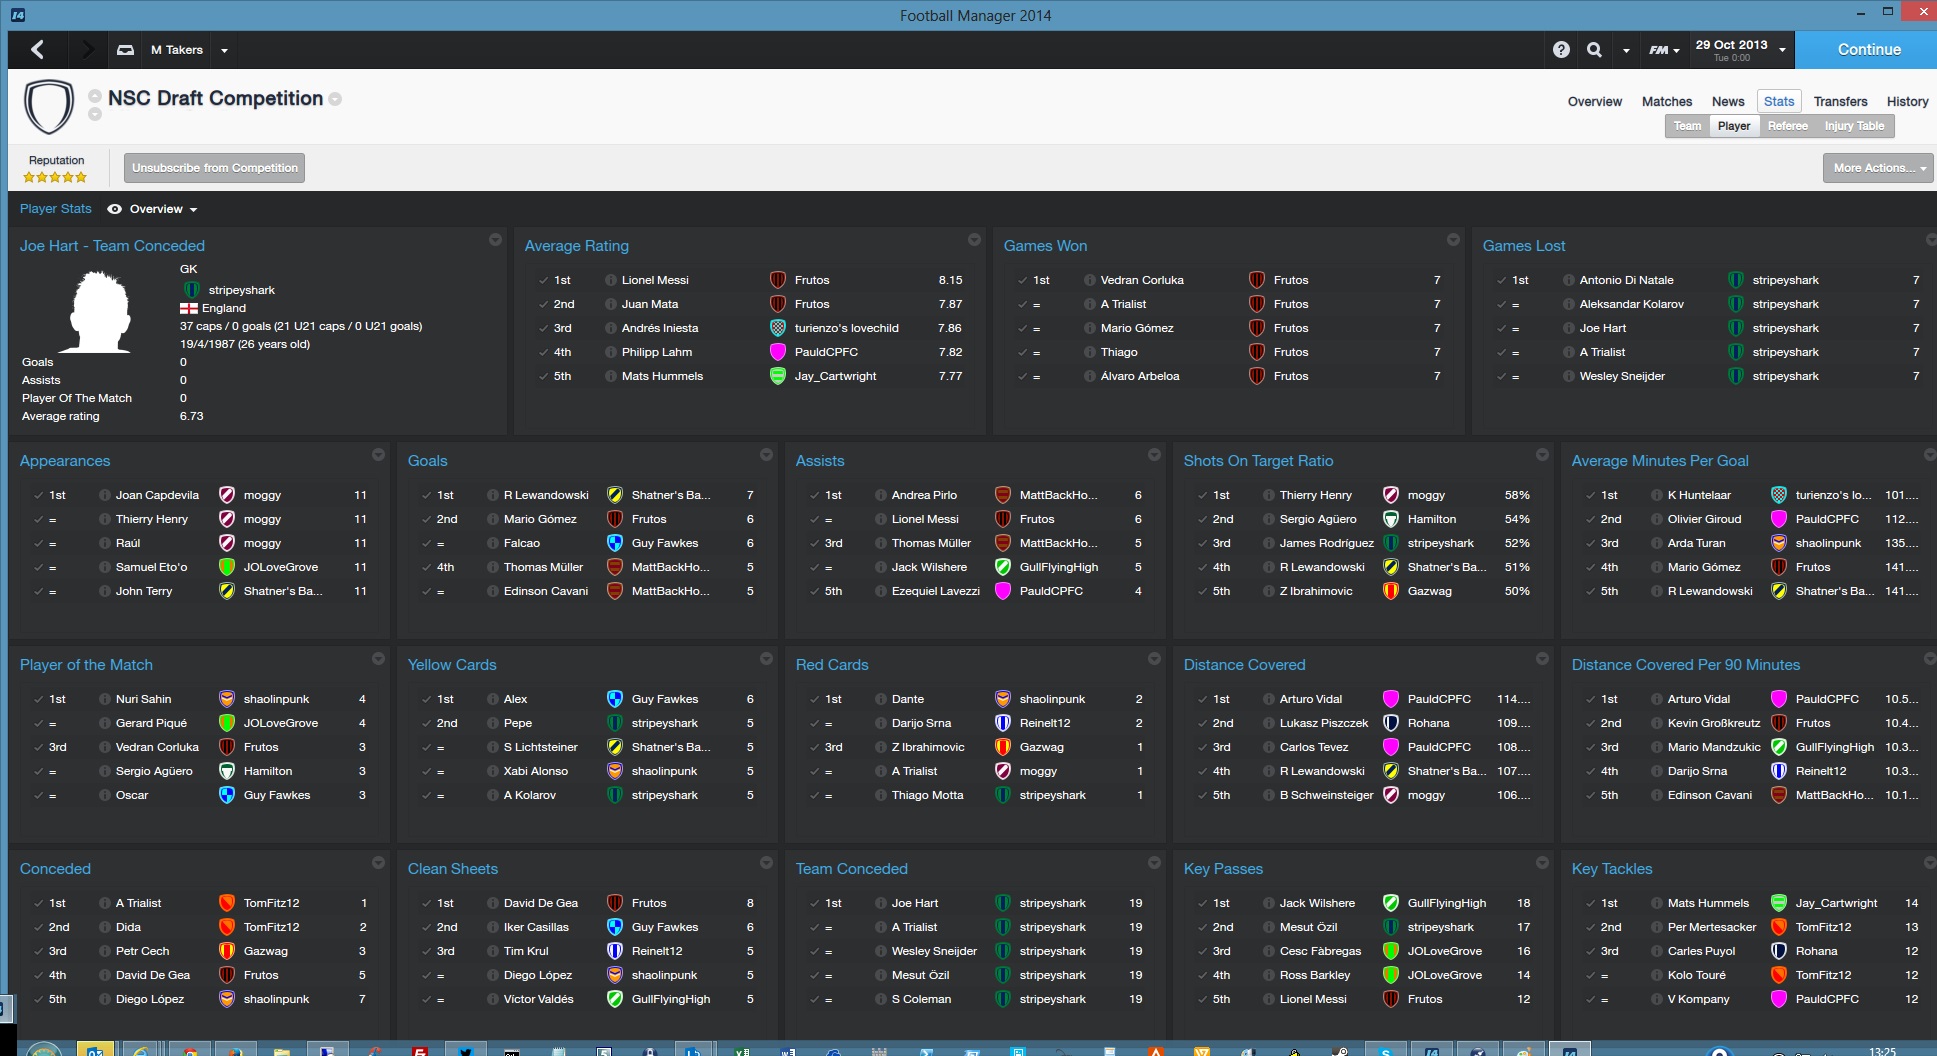This screenshot has height=1056, width=1937.
Task: Click Rohana badge beside Lukasz Piszczek
Action: 1391,723
